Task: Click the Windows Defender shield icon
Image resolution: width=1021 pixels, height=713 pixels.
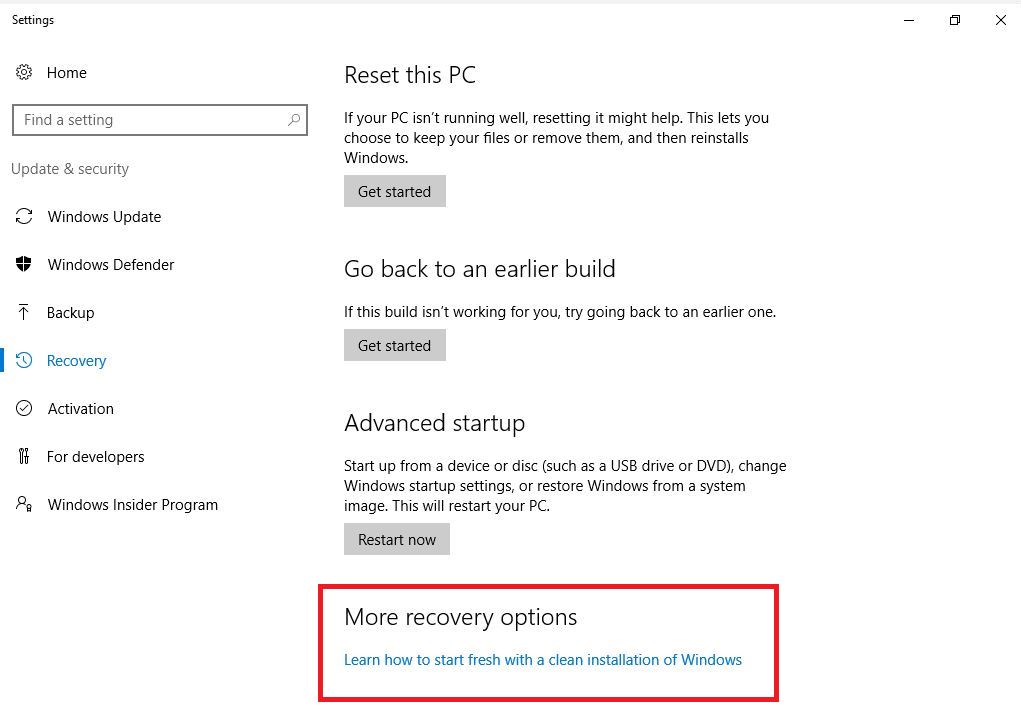Action: pyautogui.click(x=24, y=264)
